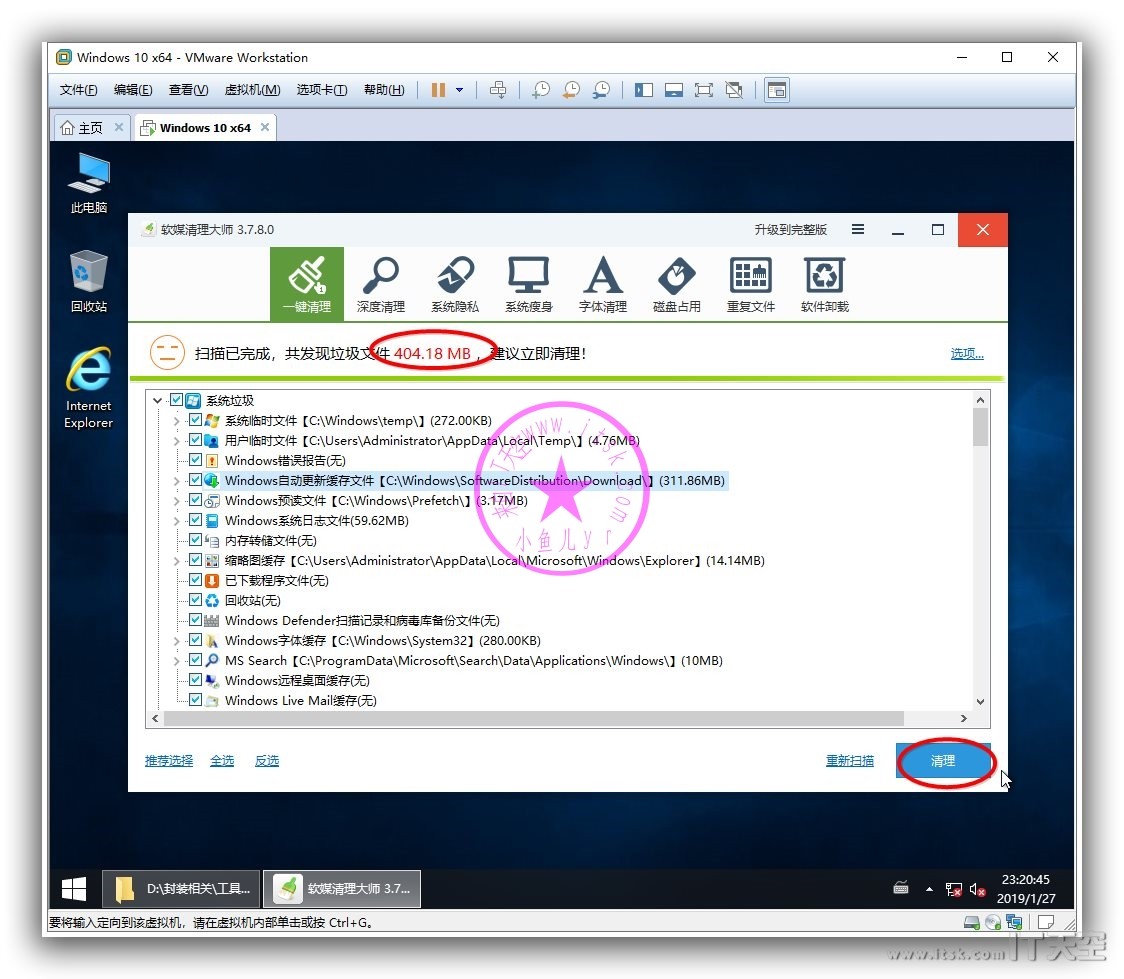Click the Unity mode toolbar icon
This screenshot has width=1124, height=979.
734,90
